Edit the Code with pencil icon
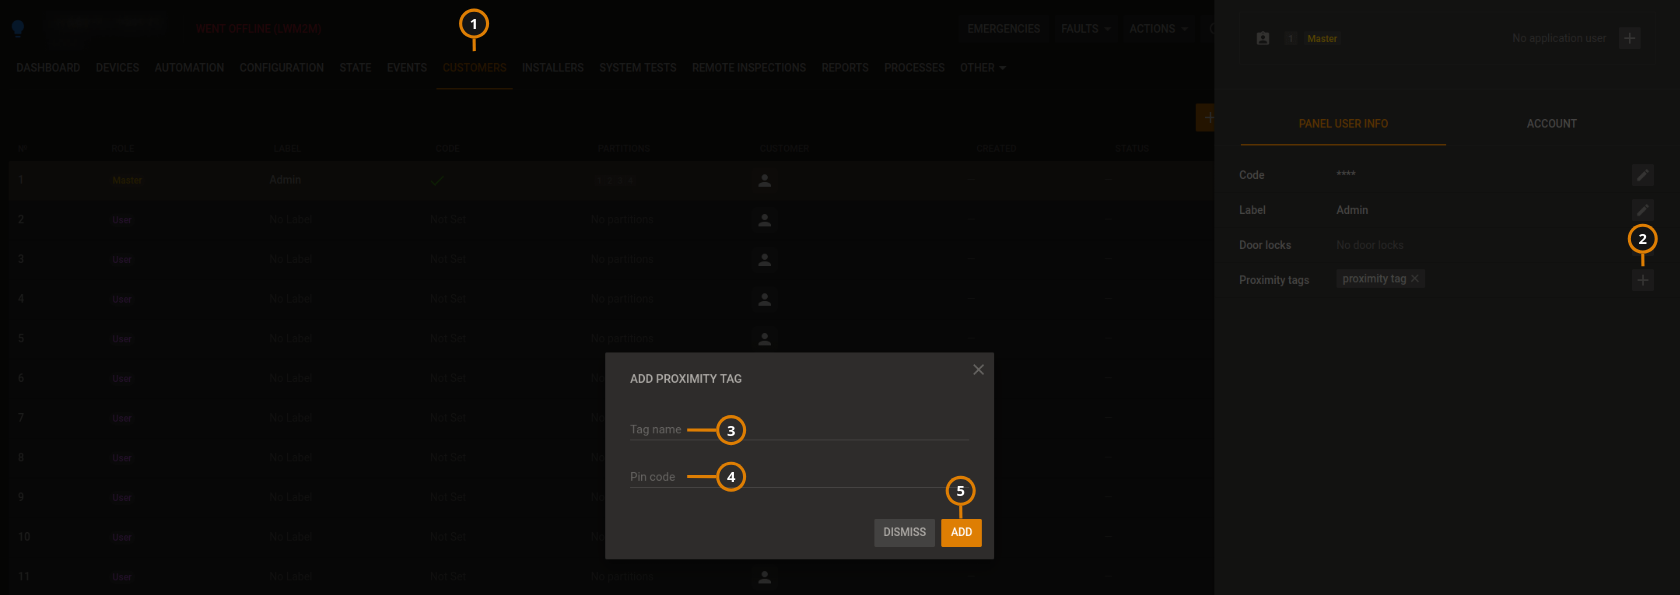Viewport: 1680px width, 595px height. click(1642, 175)
